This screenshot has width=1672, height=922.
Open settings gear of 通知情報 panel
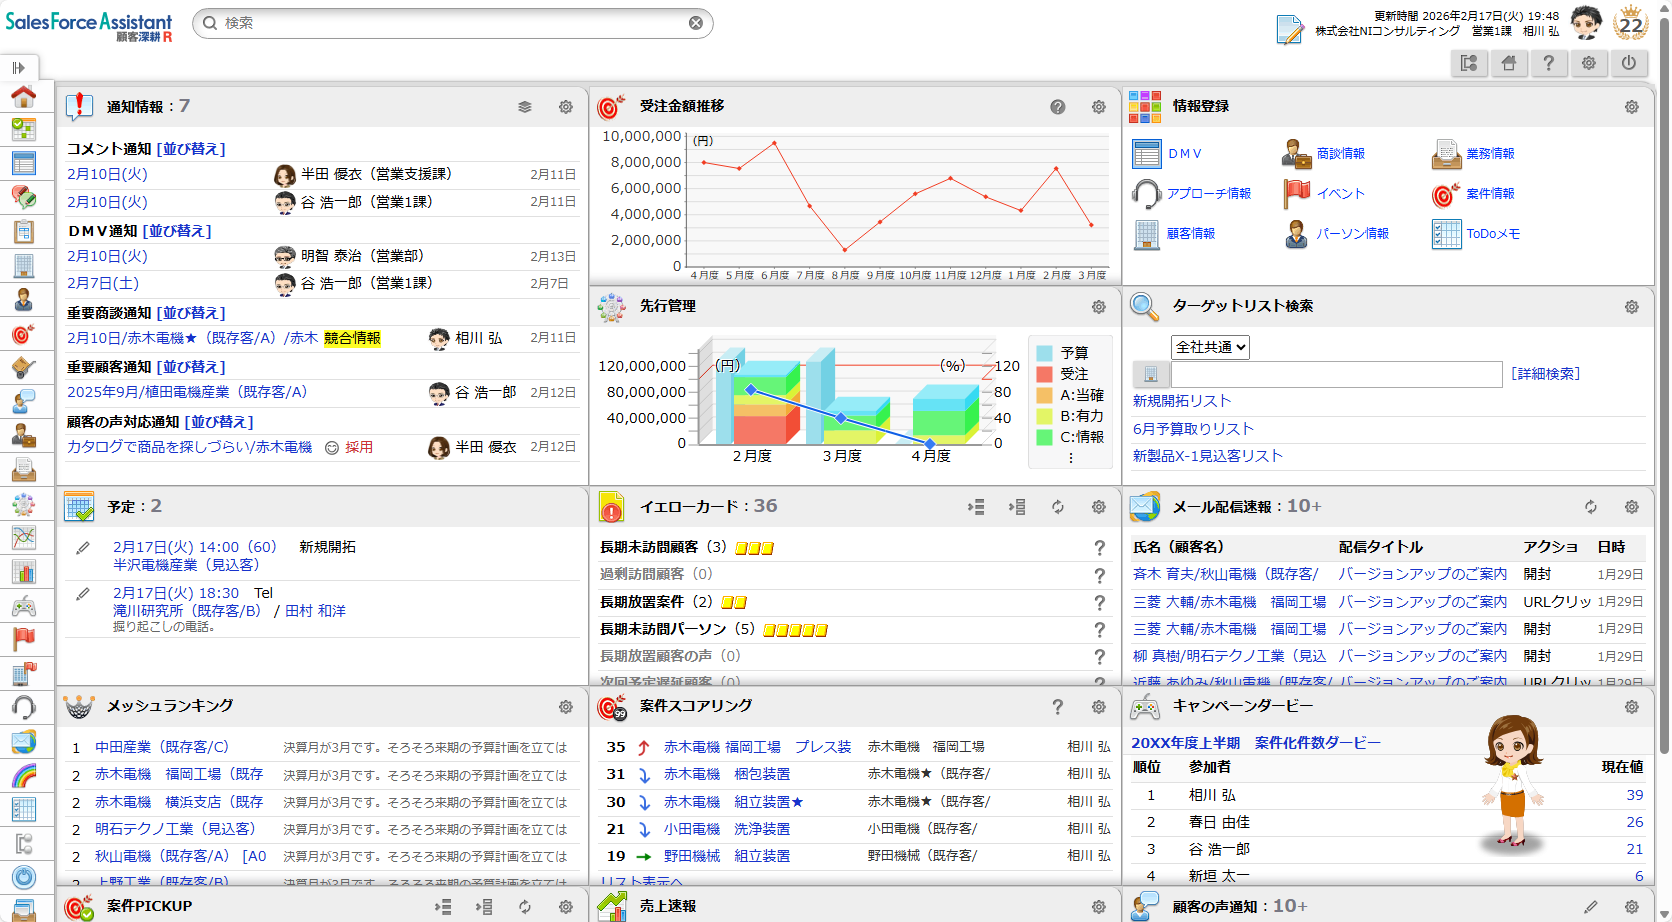tap(566, 107)
